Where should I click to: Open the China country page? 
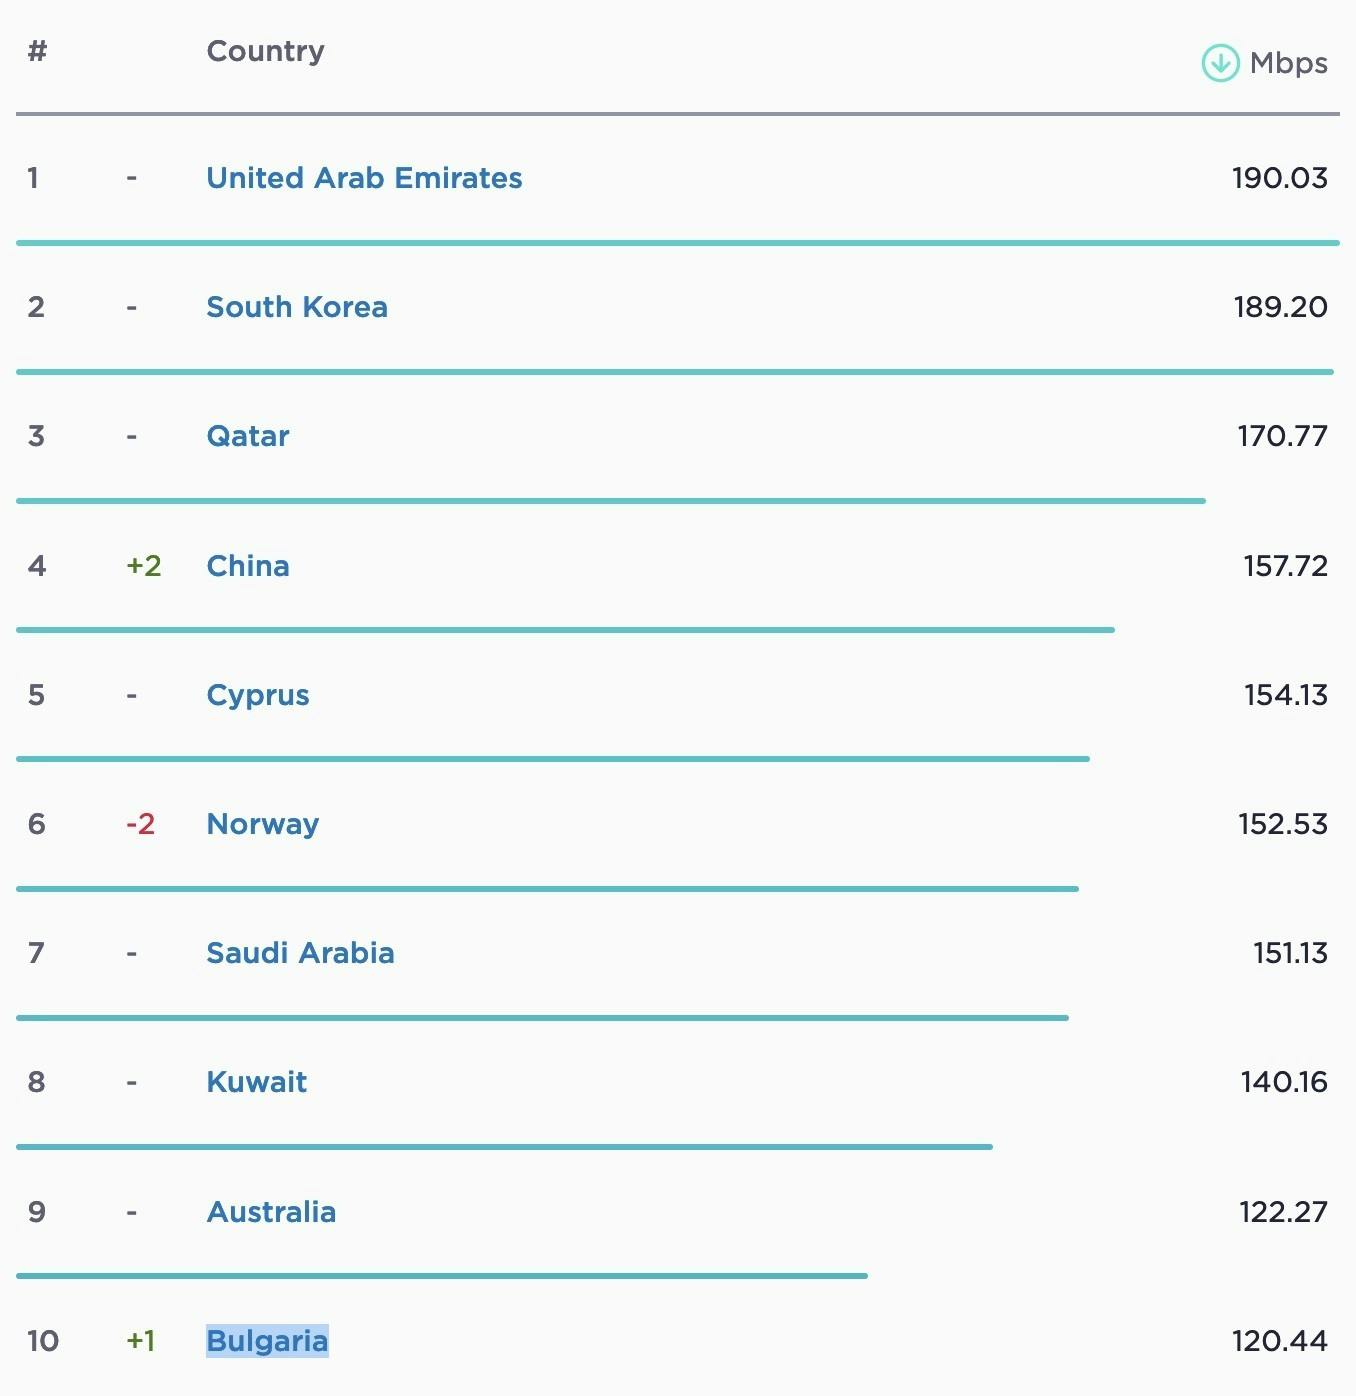coord(248,566)
